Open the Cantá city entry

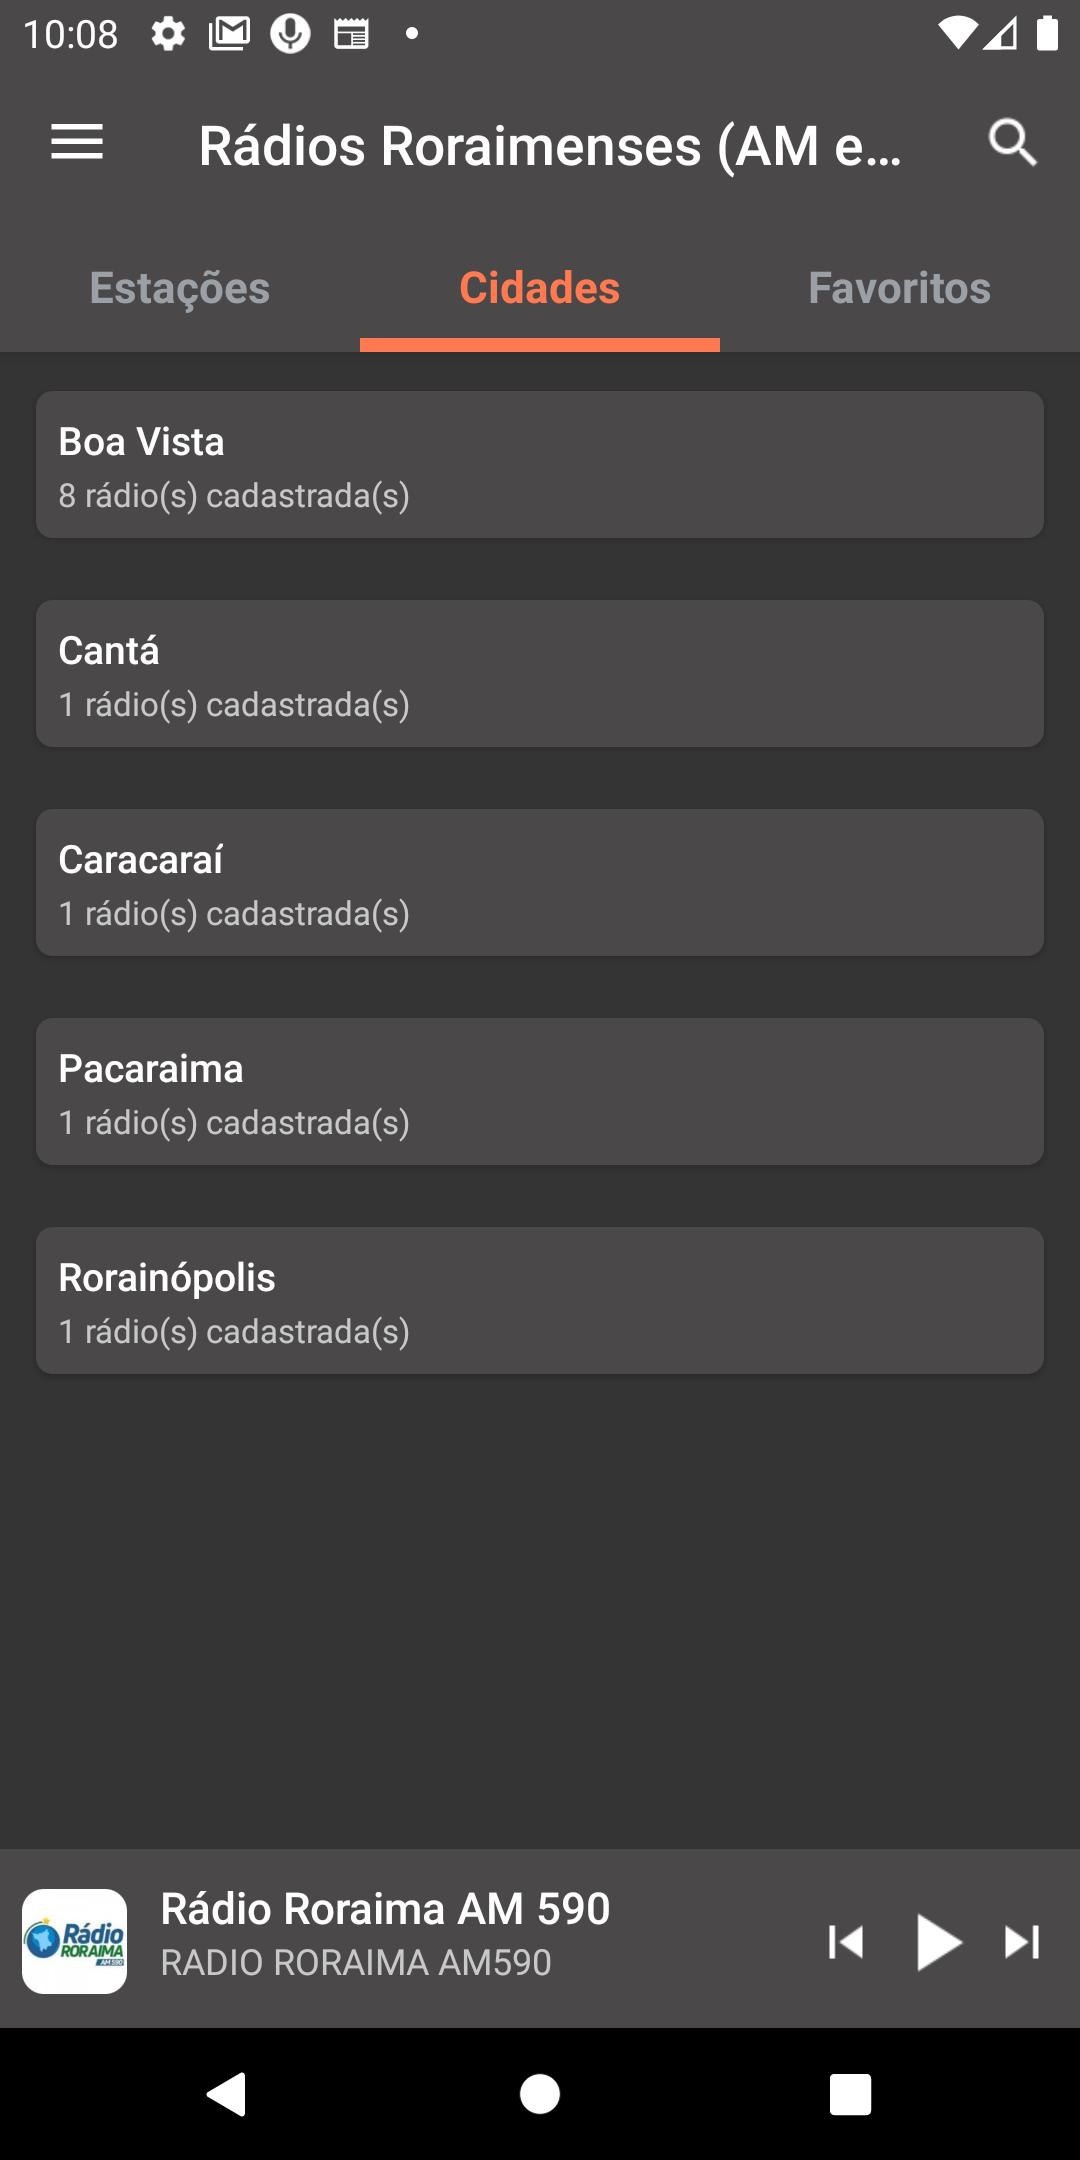[x=540, y=674]
